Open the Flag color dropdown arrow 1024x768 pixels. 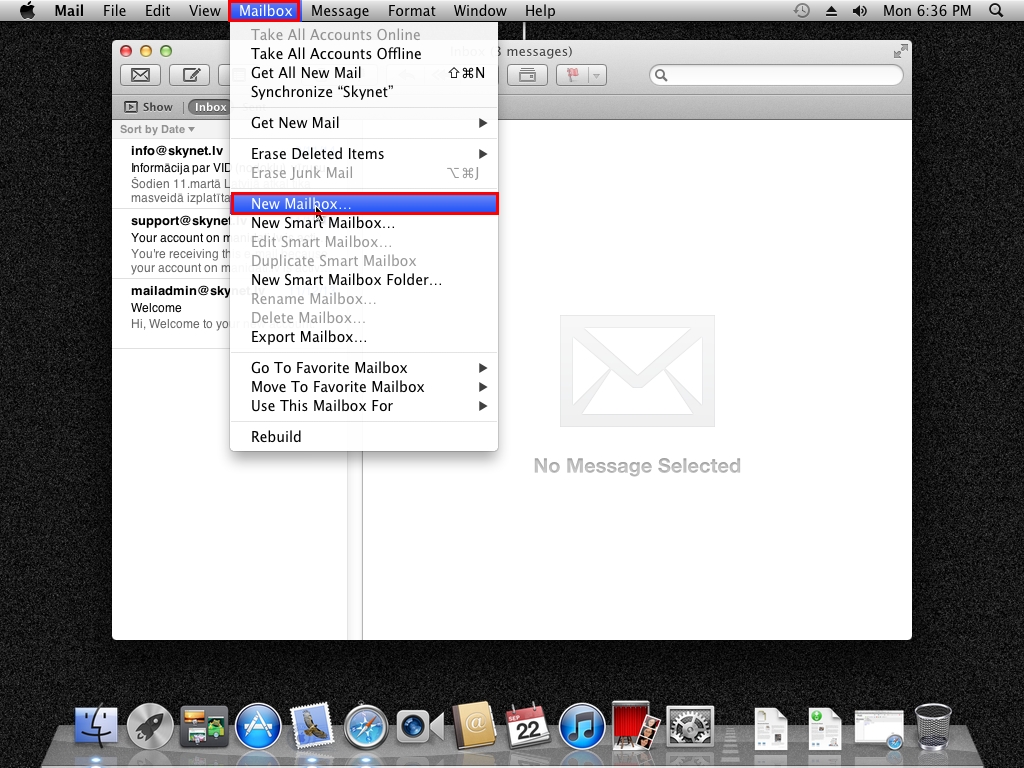click(597, 75)
